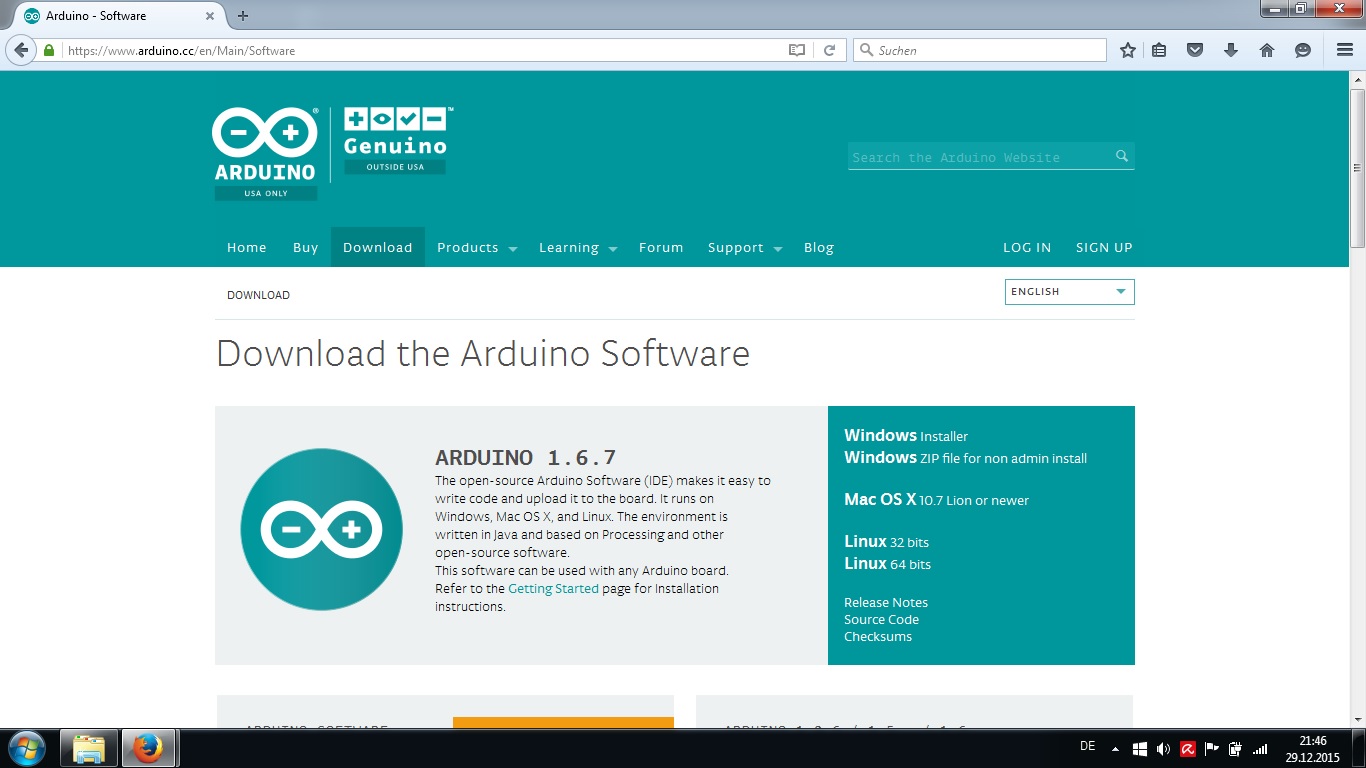Click the page vertical scrollbar
This screenshot has width=1366, height=768.
(x=1357, y=168)
